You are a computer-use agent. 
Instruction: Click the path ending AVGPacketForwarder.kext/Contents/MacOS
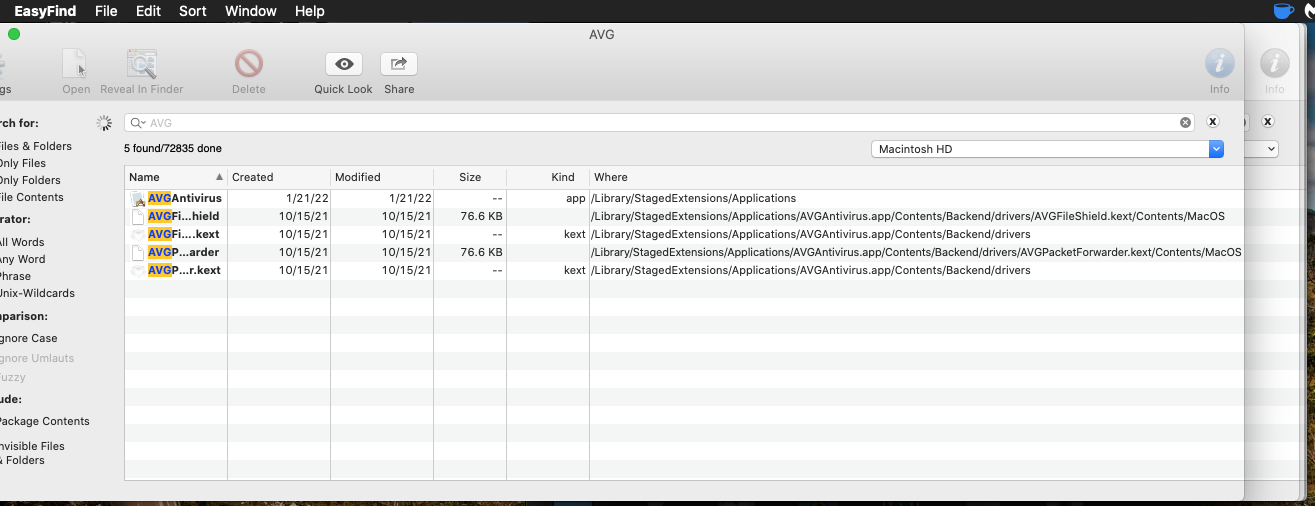[916, 252]
